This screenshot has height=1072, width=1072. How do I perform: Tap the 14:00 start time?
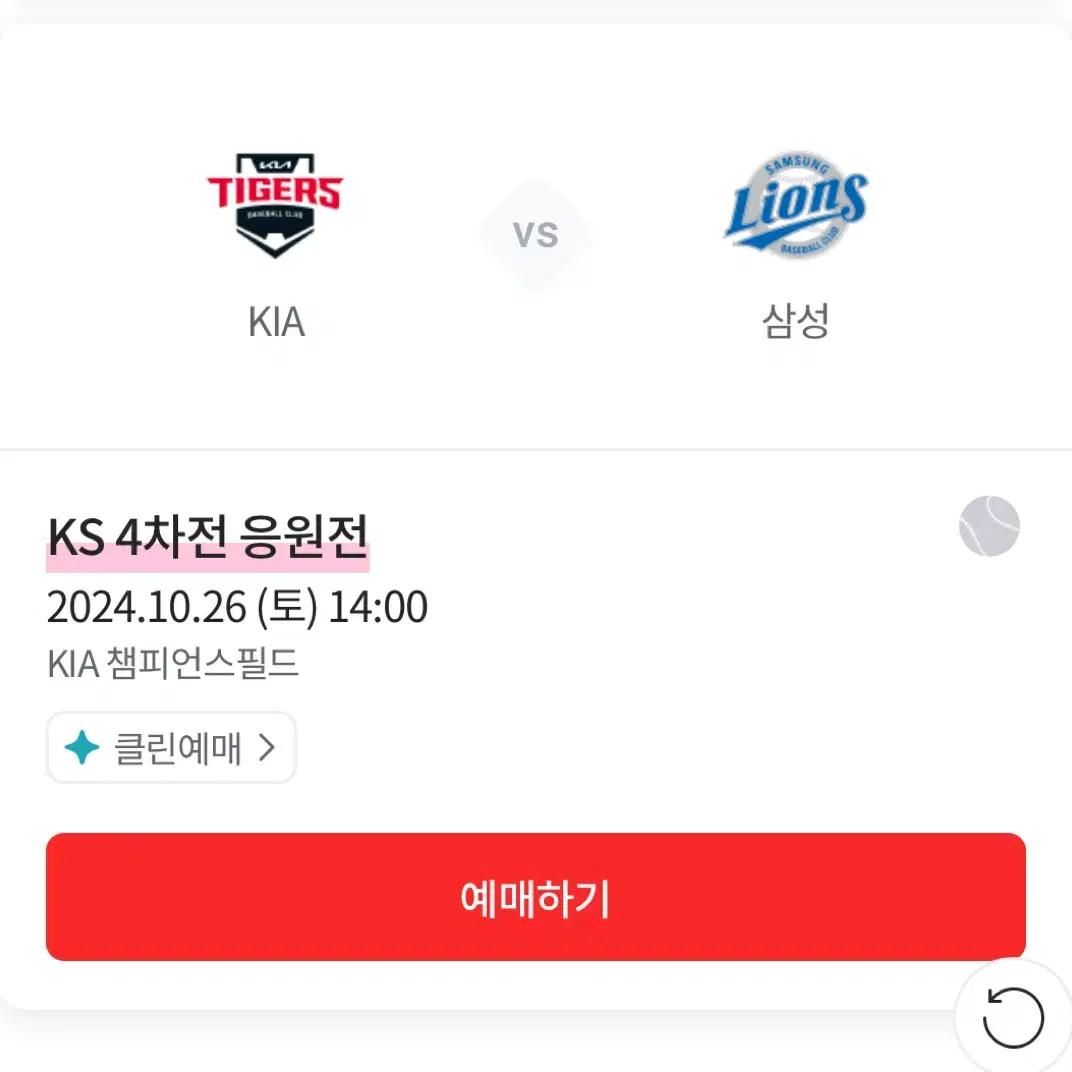[x=378, y=607]
